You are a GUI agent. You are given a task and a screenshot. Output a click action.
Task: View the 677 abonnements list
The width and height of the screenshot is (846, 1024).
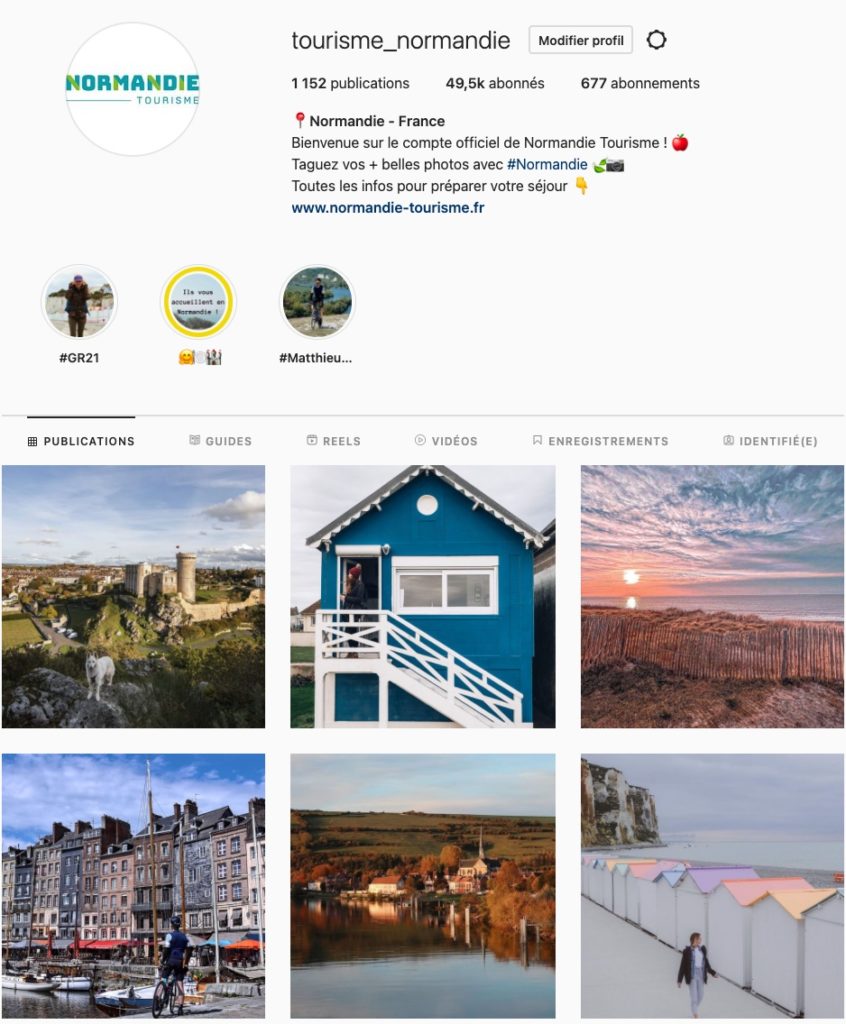click(x=640, y=84)
